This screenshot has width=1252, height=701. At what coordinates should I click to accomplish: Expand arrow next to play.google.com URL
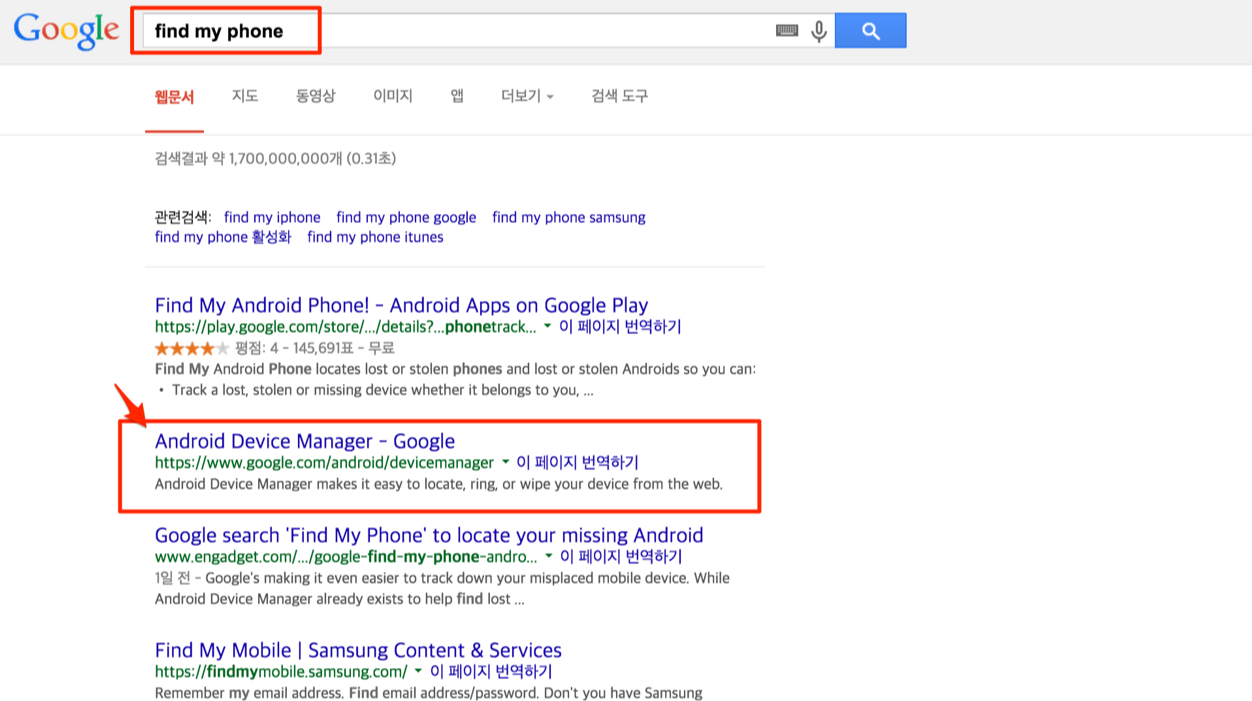[x=547, y=327]
